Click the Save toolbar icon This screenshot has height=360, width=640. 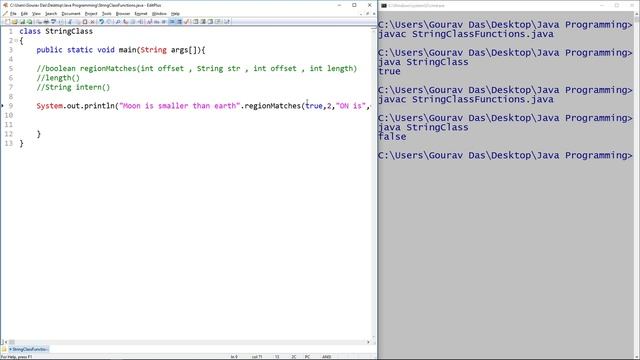[x=22, y=22]
